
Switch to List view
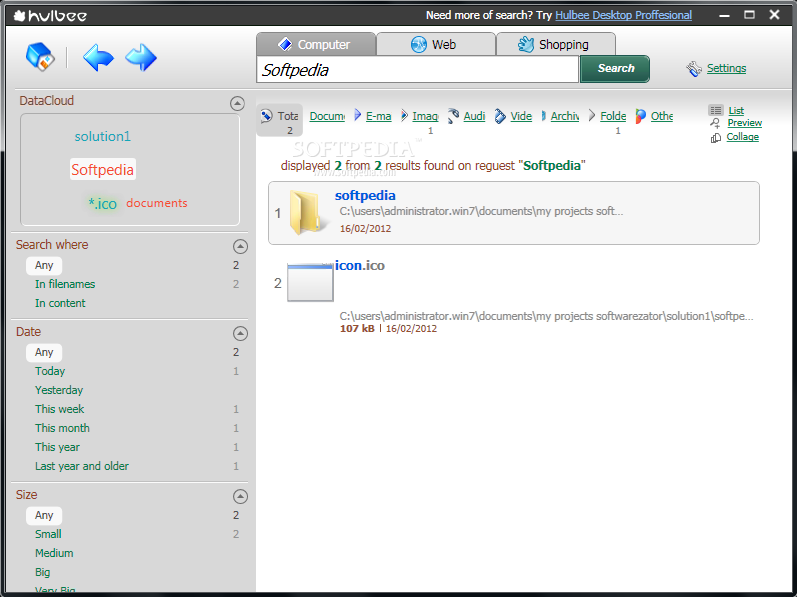[736, 111]
